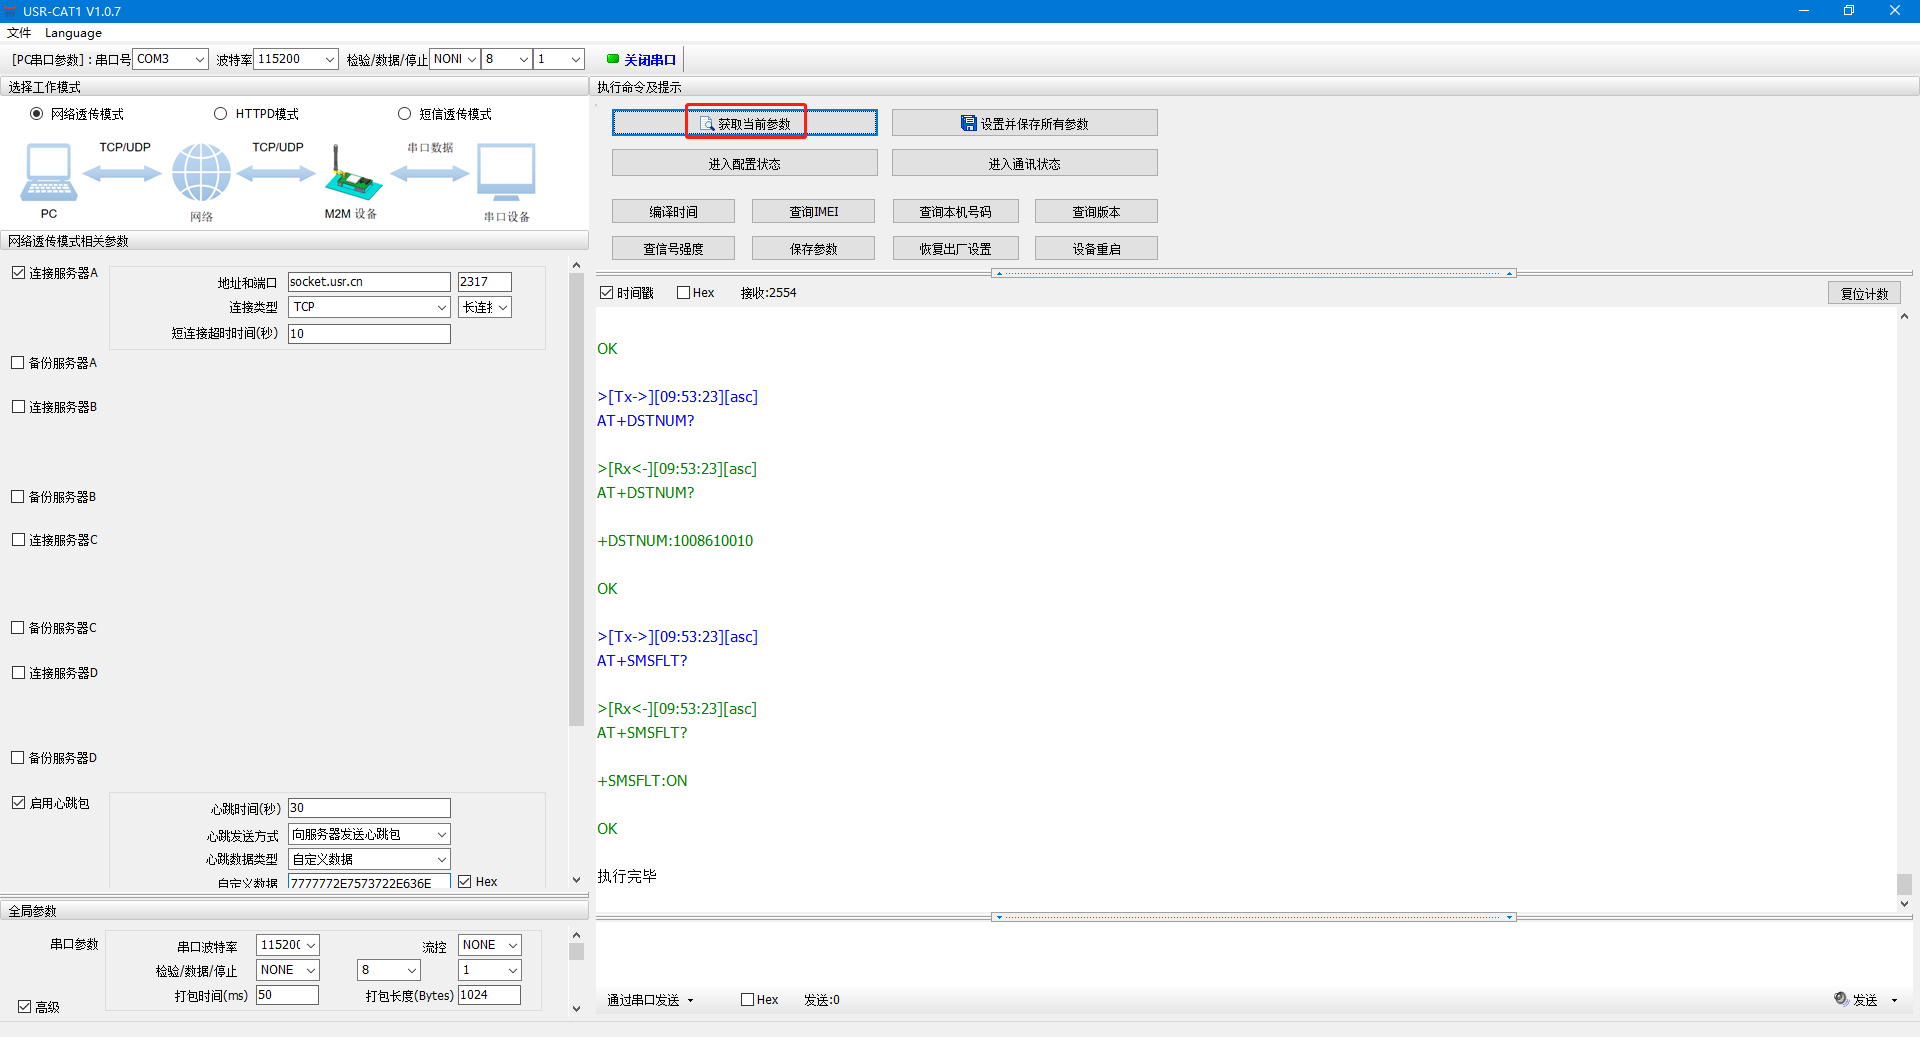Open the Language menu

pos(73,33)
